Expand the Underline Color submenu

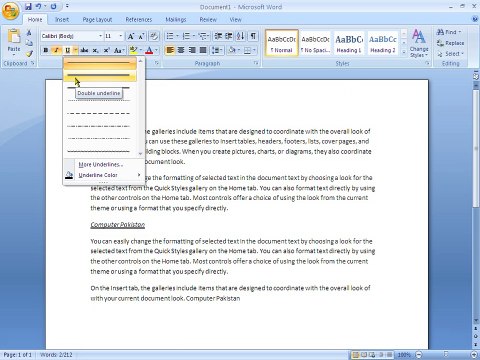click(x=104, y=175)
